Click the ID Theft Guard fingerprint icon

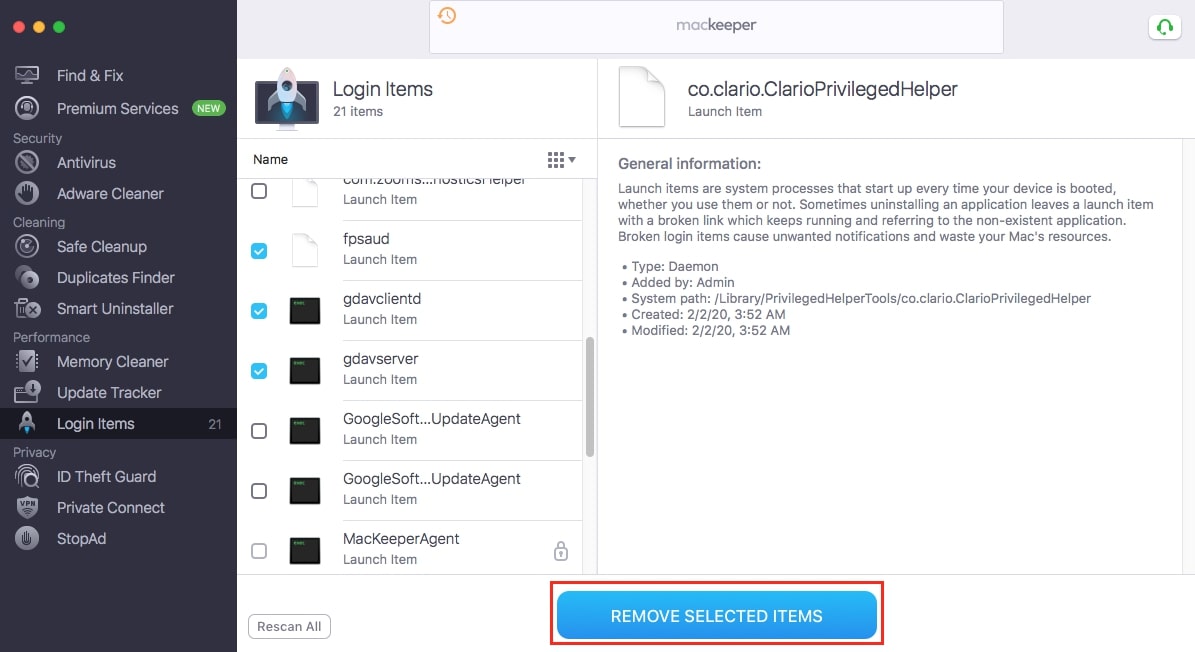point(27,476)
